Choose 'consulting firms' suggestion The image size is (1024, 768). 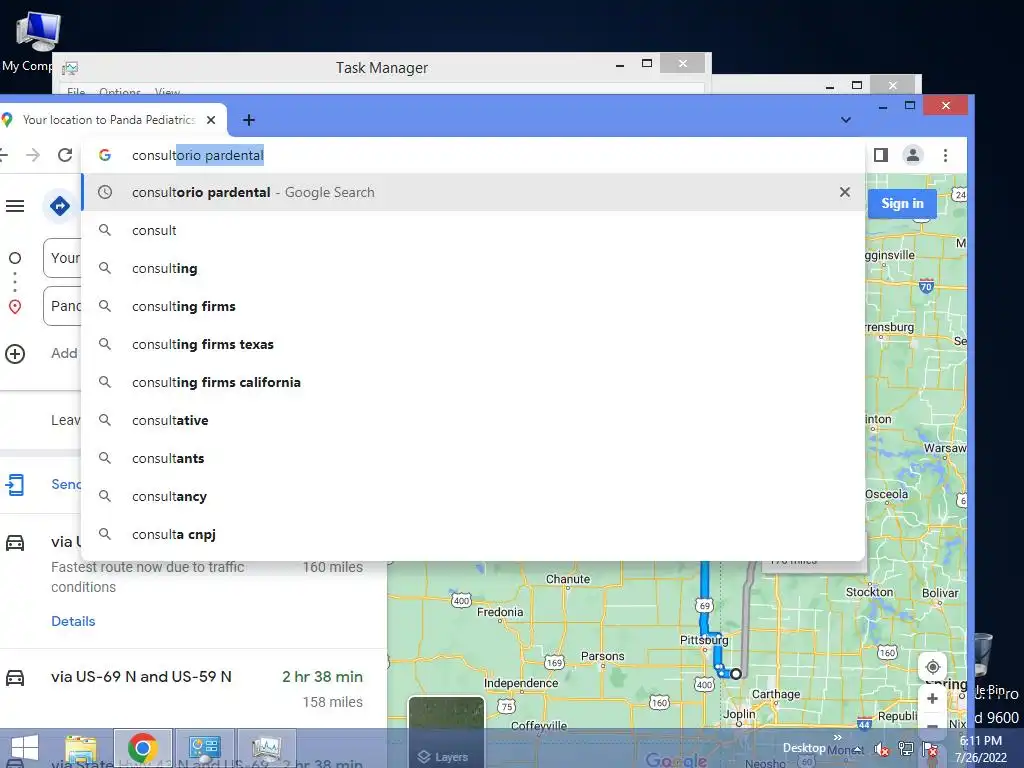point(473,306)
